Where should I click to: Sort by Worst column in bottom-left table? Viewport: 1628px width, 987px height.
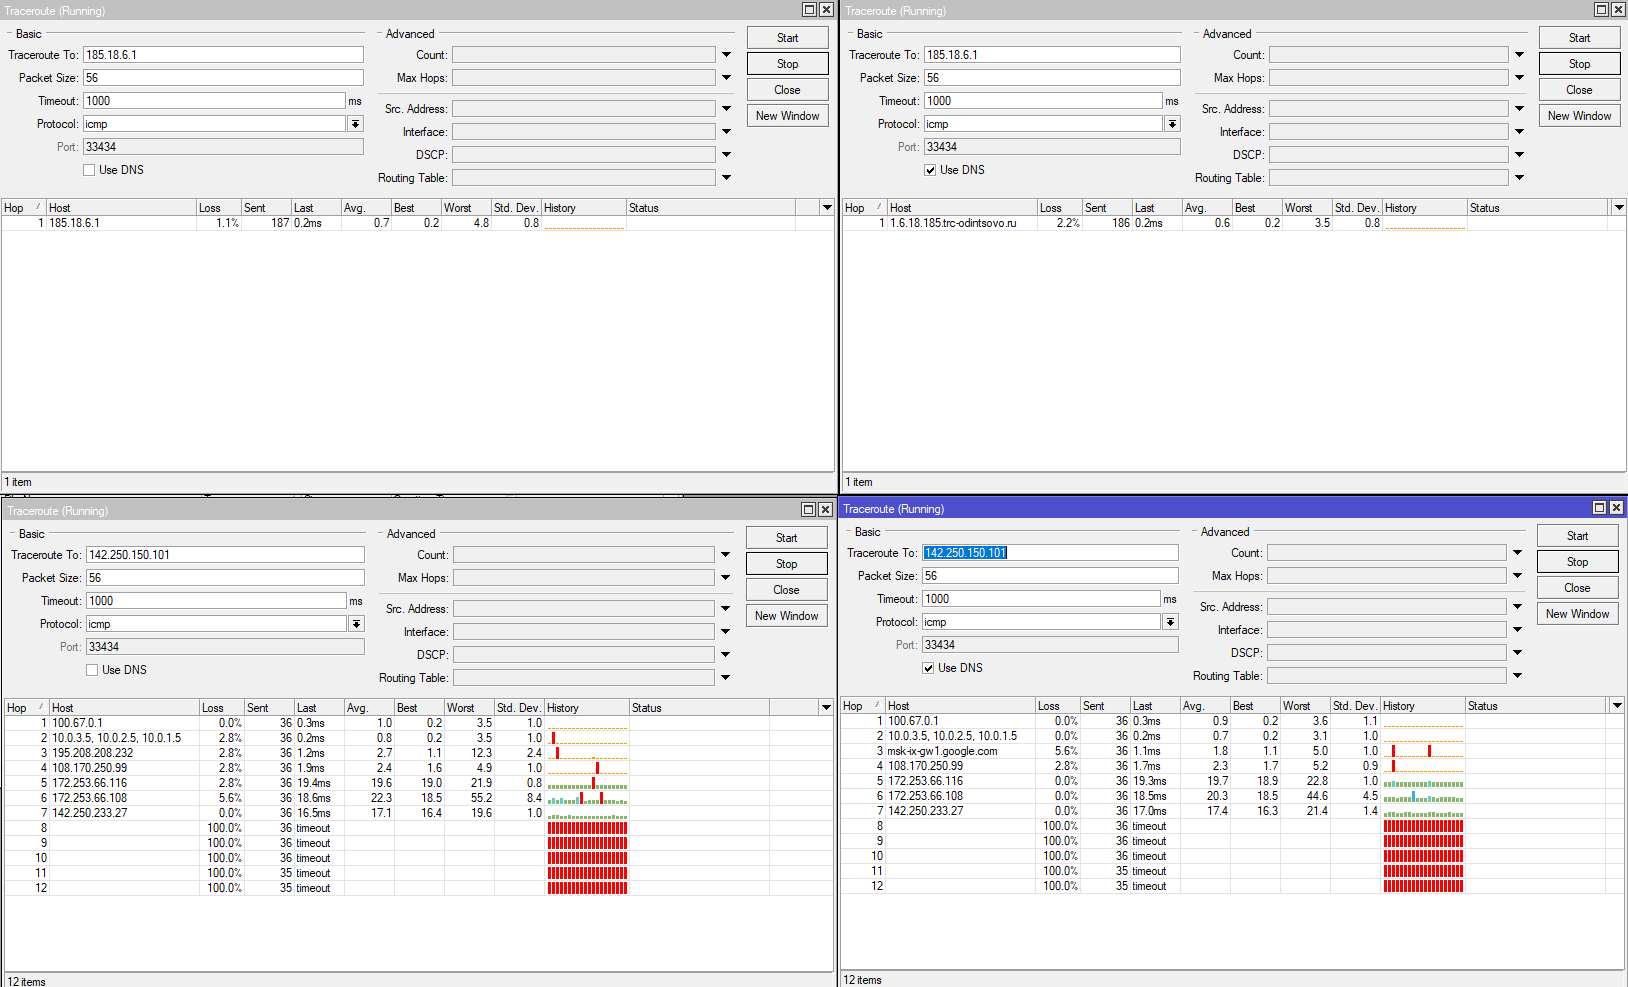(469, 708)
